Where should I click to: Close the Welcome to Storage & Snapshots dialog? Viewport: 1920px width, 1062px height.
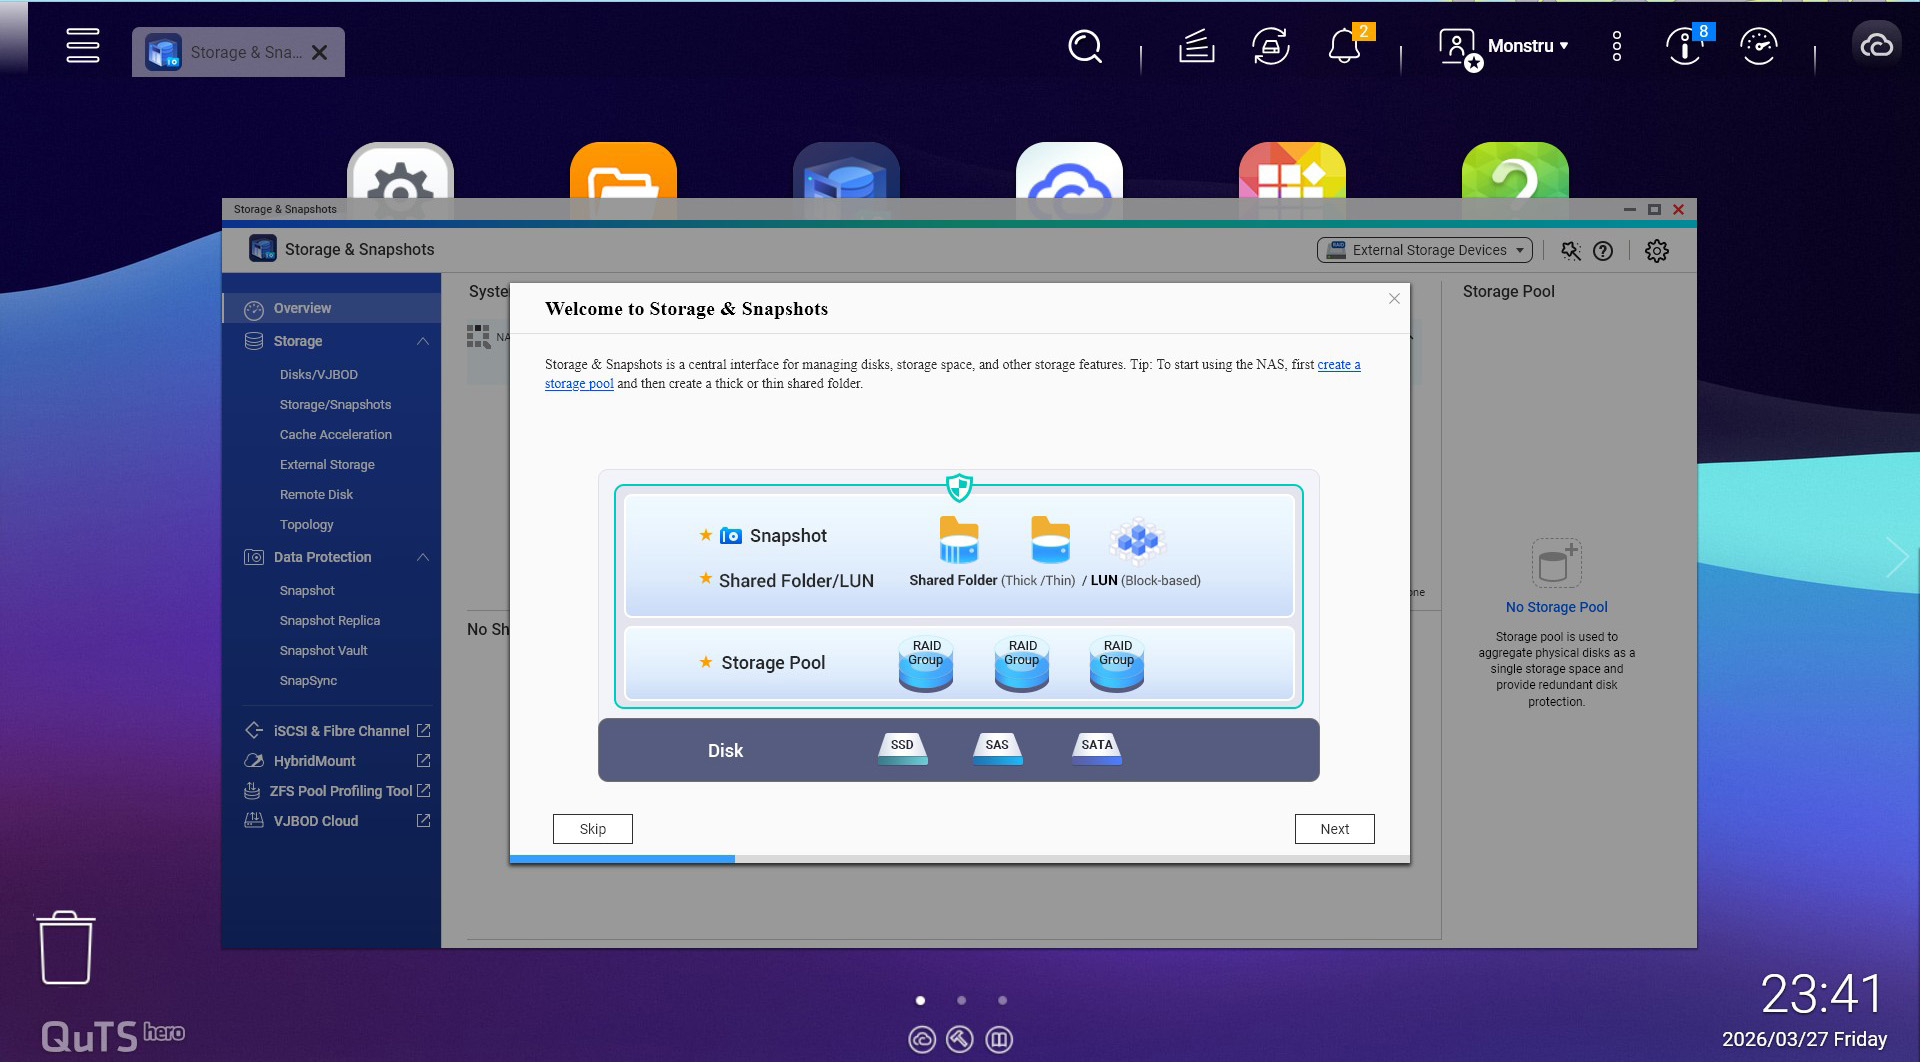coord(1394,299)
